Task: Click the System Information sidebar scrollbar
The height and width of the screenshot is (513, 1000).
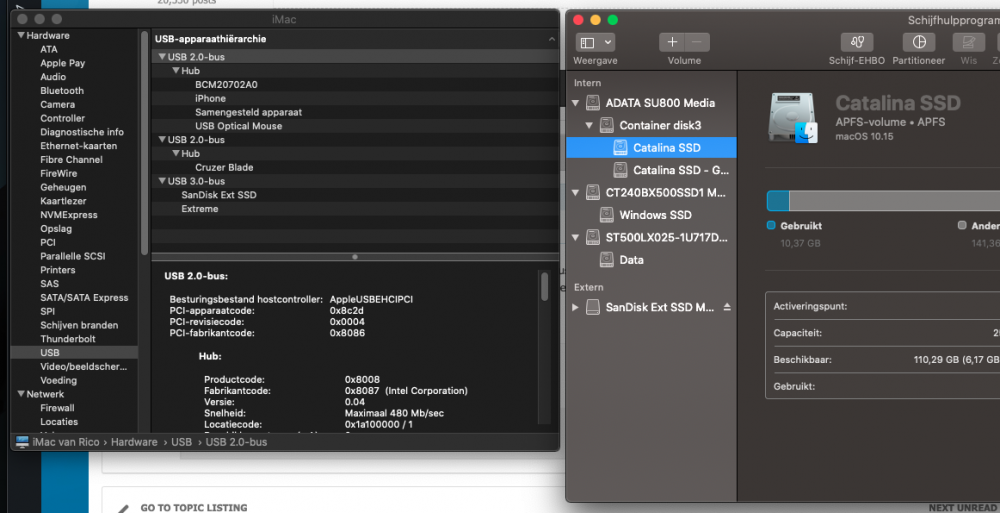Action: pyautogui.click(x=144, y=144)
